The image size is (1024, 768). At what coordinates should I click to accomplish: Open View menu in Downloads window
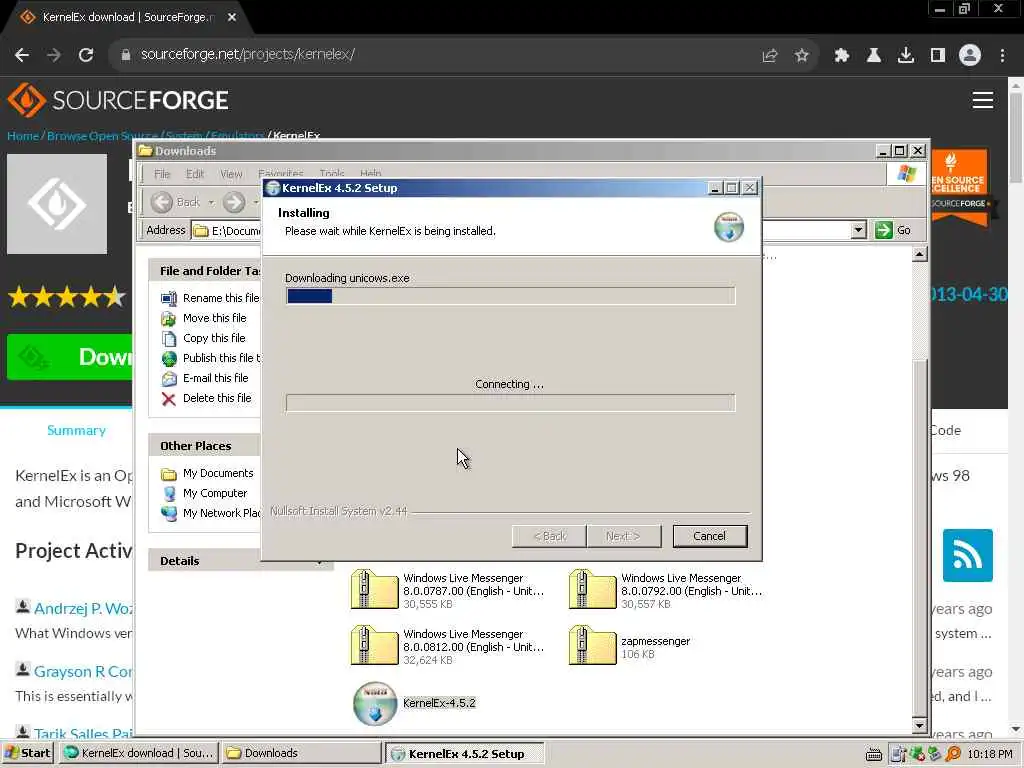click(x=231, y=174)
